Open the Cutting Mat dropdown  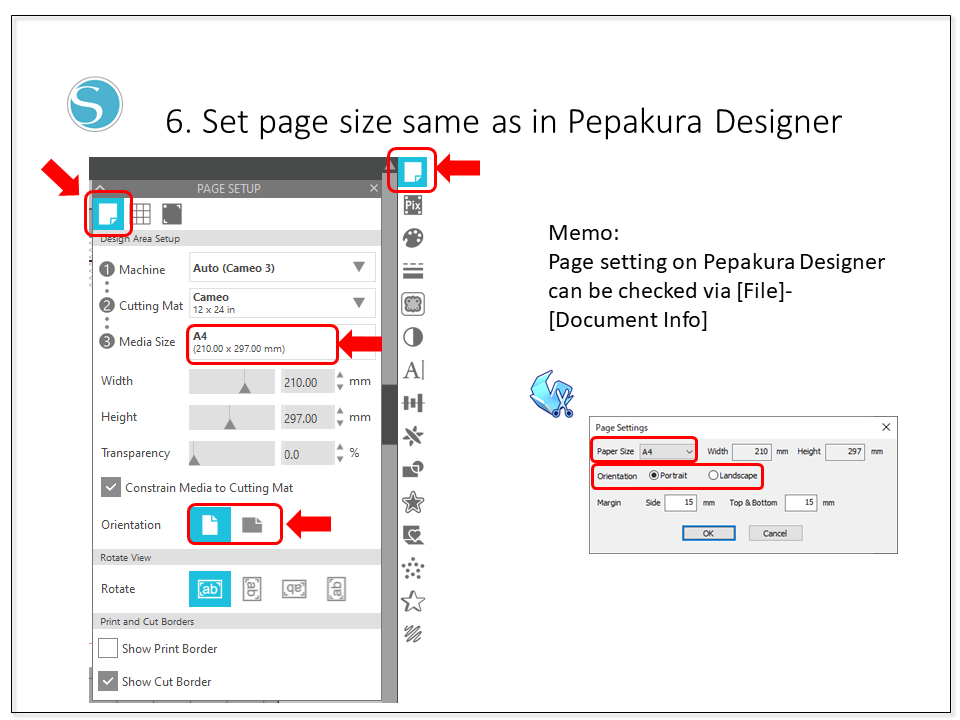(x=282, y=303)
